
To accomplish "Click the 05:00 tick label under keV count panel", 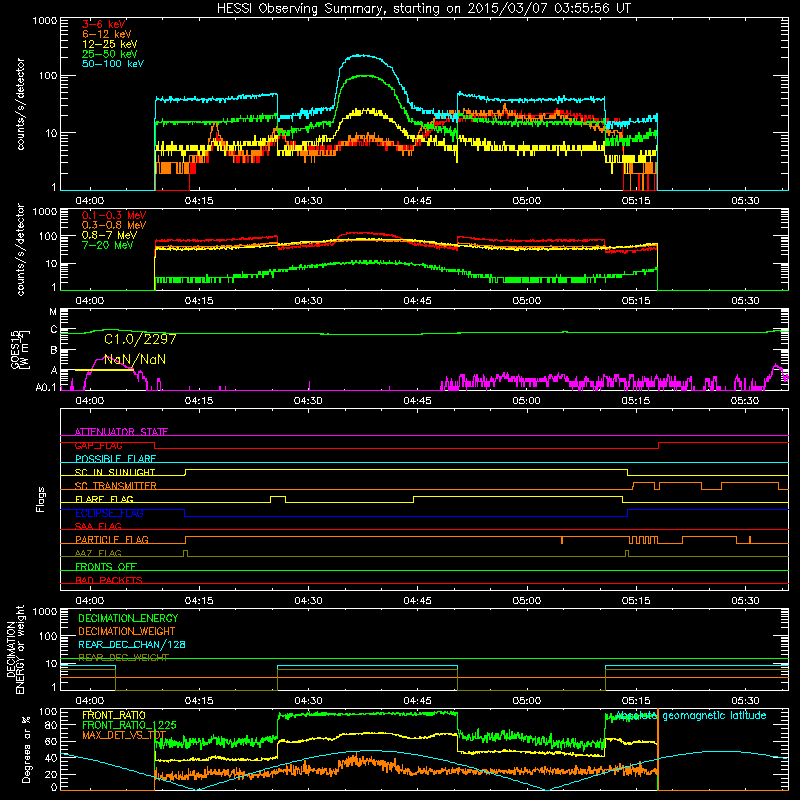I will 527,201.
